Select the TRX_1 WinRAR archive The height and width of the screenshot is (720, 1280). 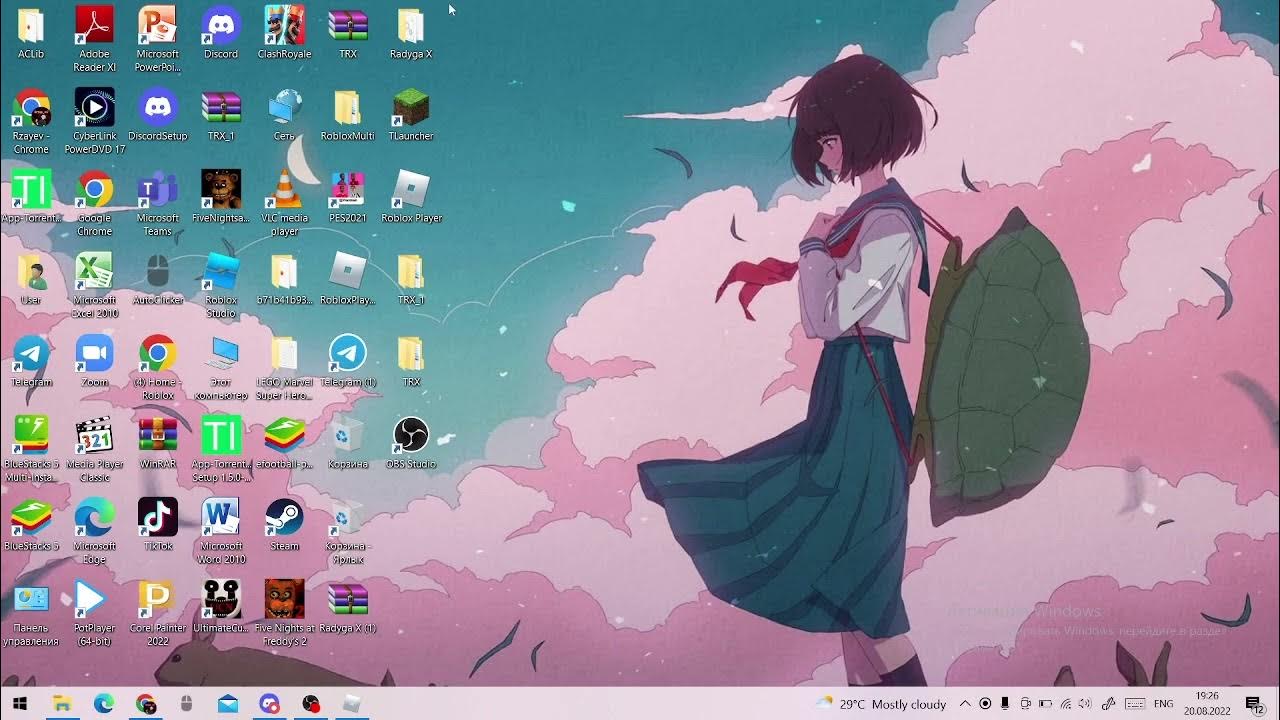(221, 115)
